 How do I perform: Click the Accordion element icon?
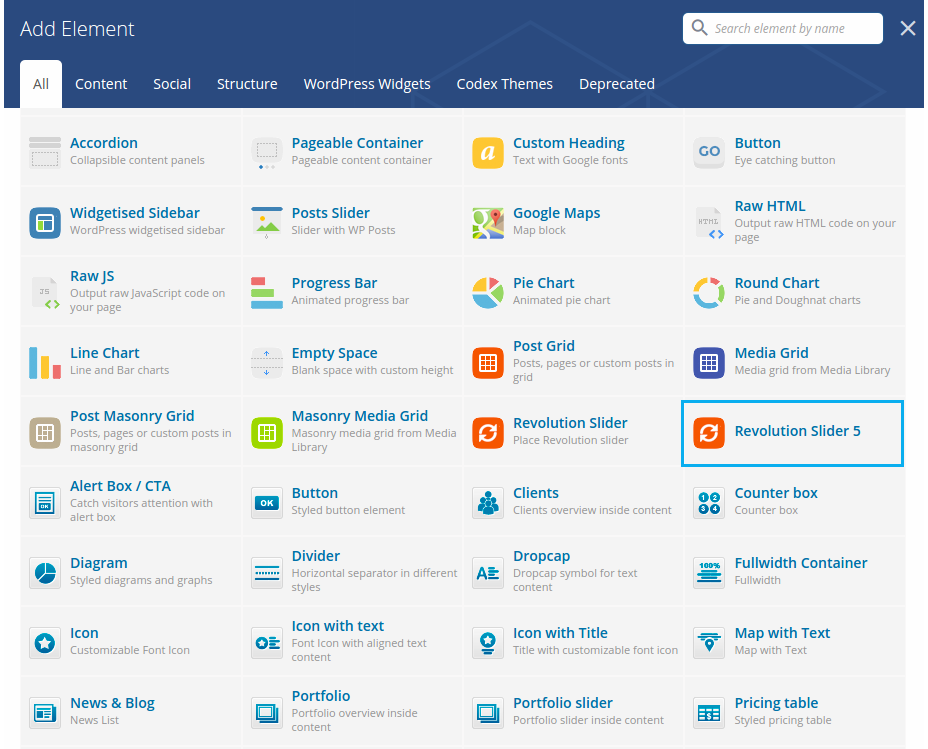[45, 153]
